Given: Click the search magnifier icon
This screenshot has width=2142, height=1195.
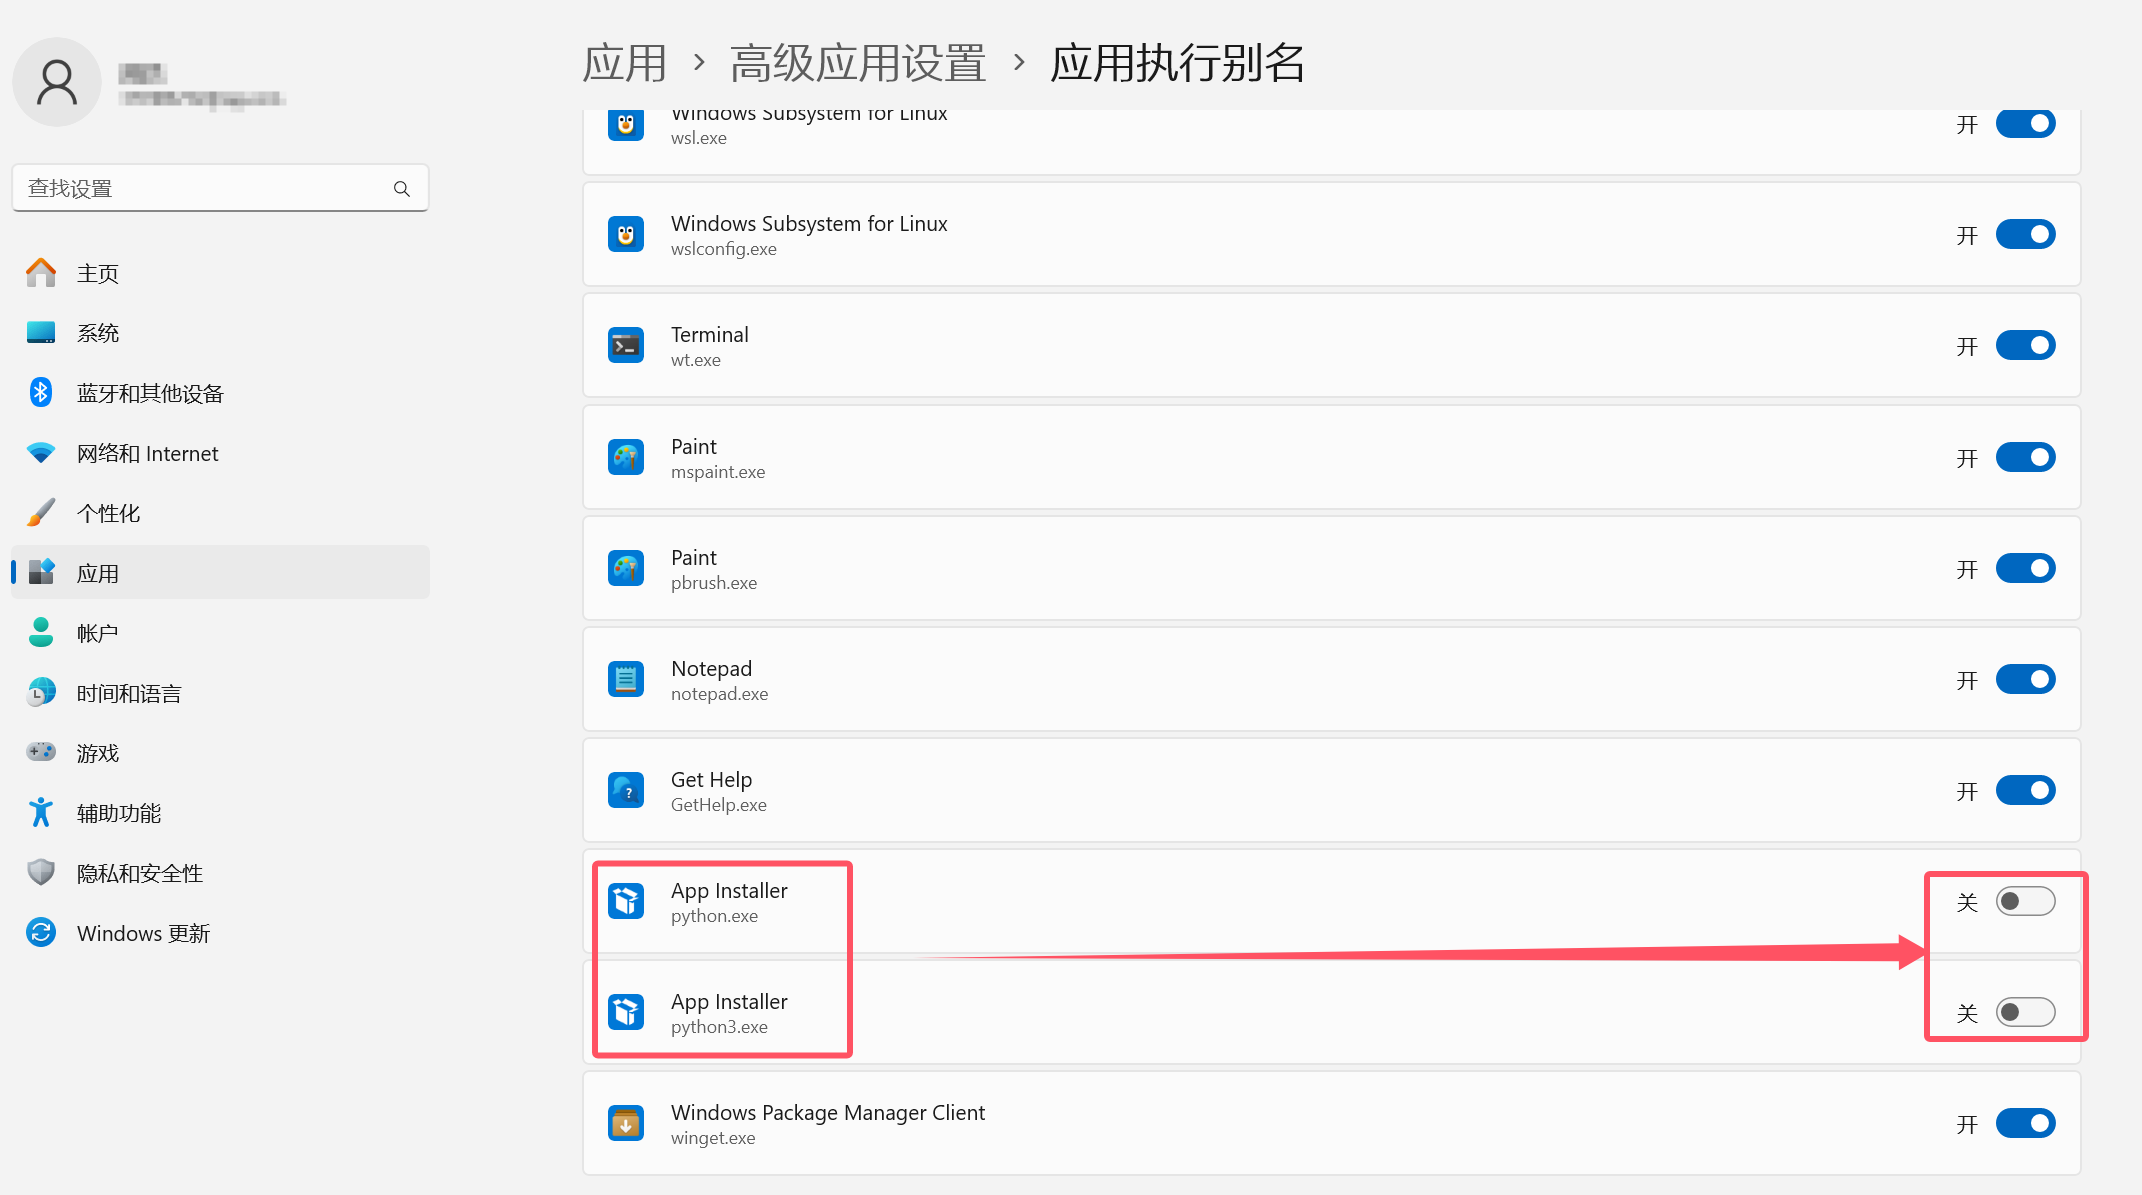Looking at the screenshot, I should pos(402,189).
